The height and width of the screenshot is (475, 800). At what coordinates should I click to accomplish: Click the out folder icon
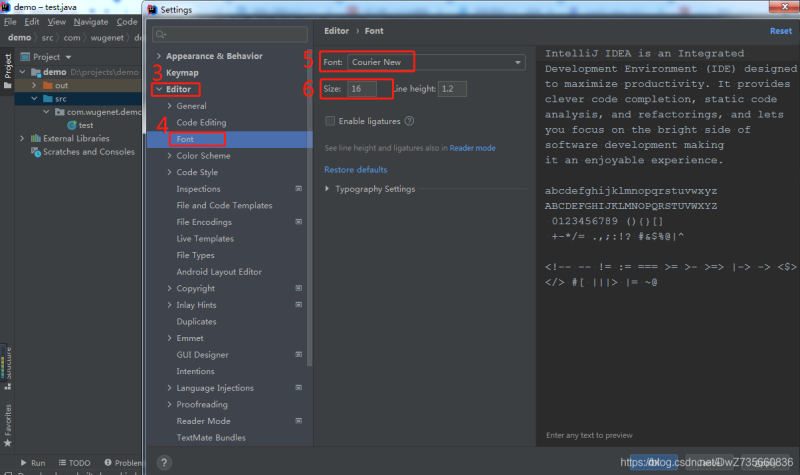(x=48, y=85)
